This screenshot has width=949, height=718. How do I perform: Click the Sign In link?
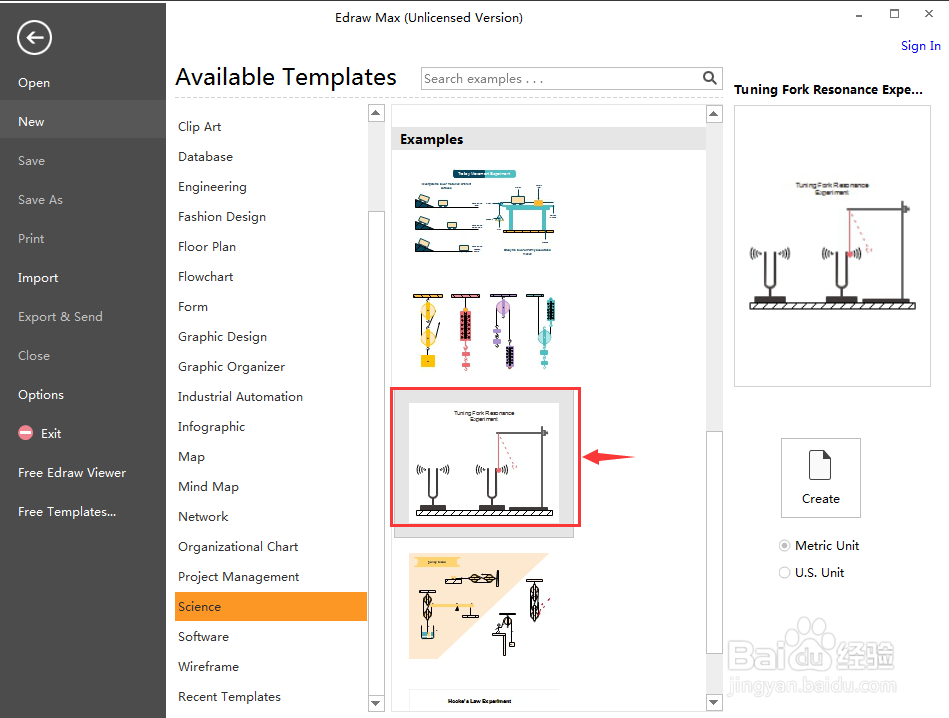pos(921,46)
